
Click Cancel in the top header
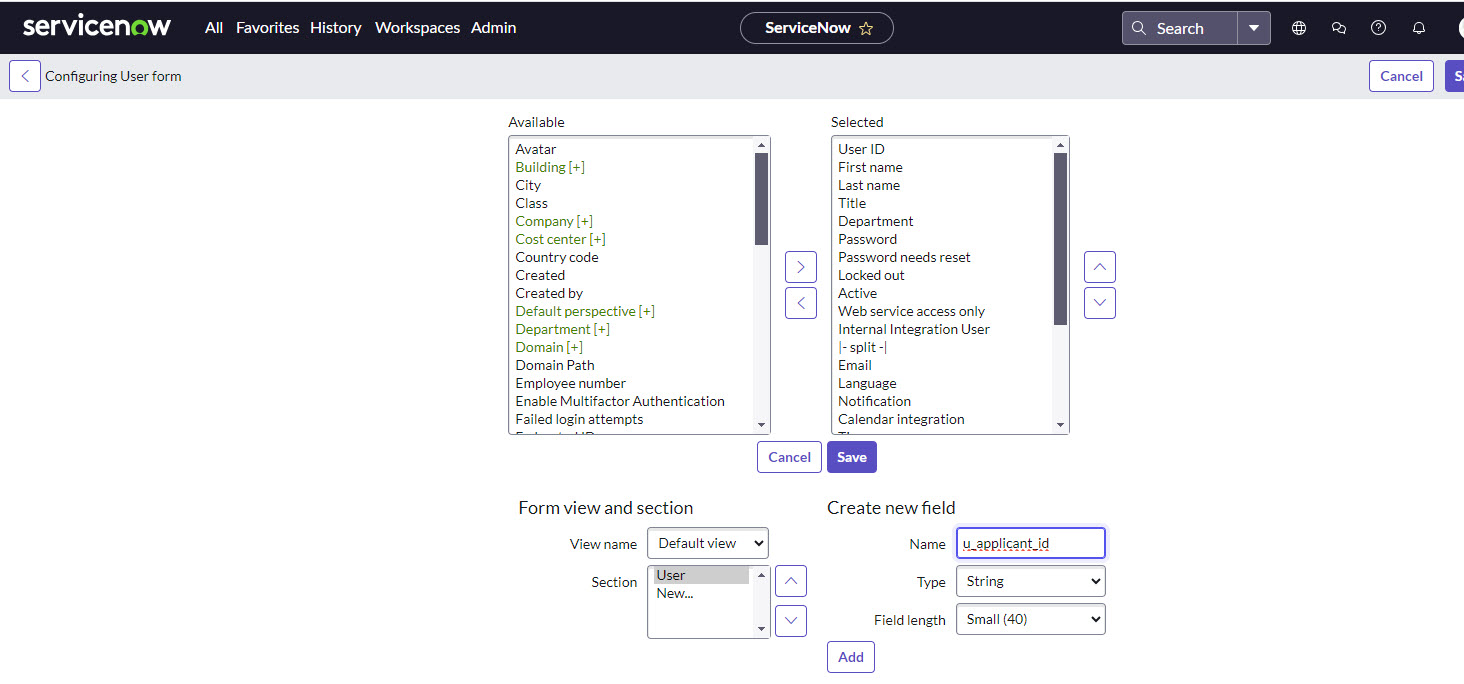tap(1401, 76)
